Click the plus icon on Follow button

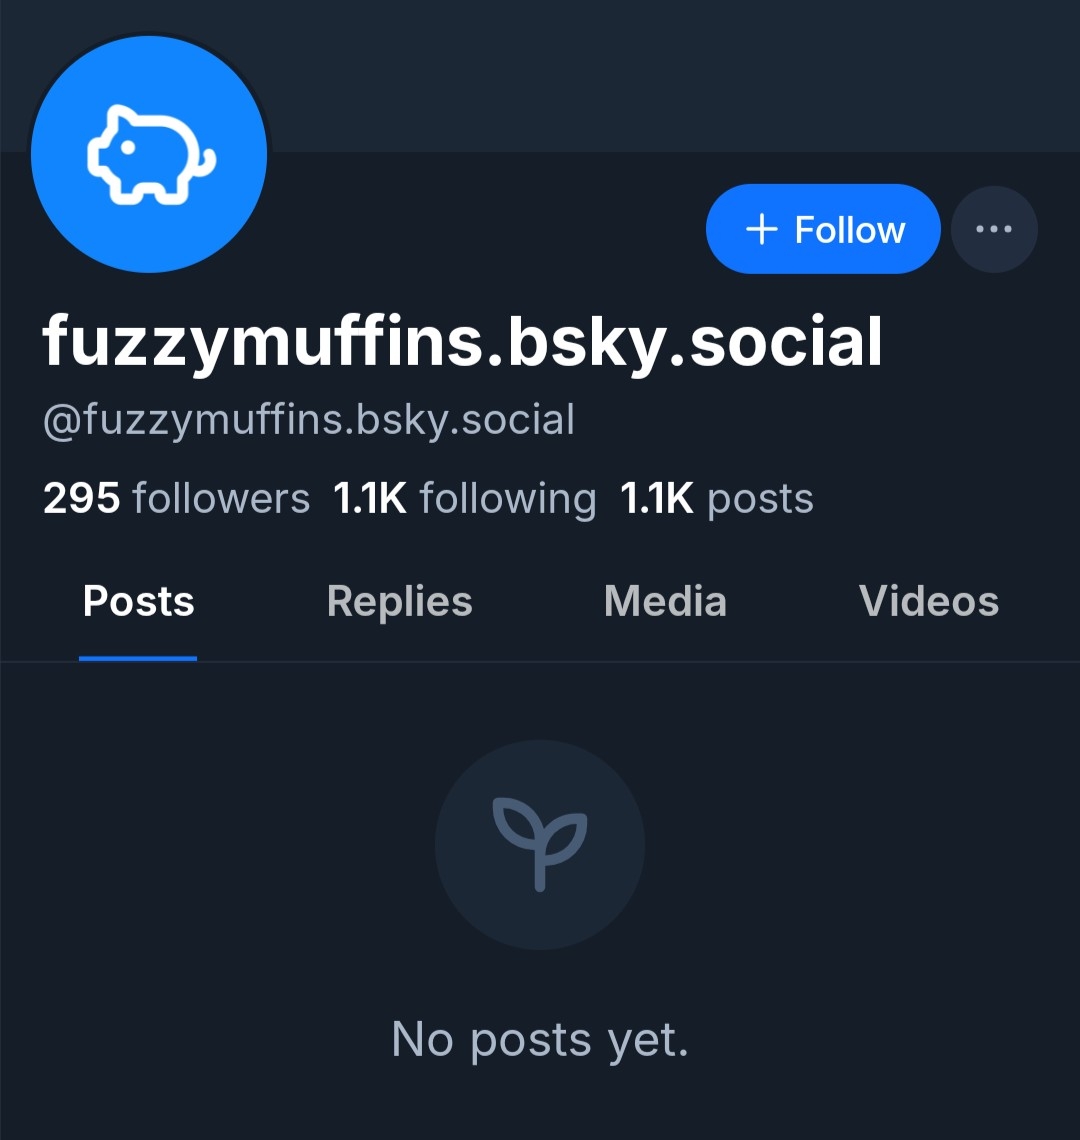pos(762,229)
